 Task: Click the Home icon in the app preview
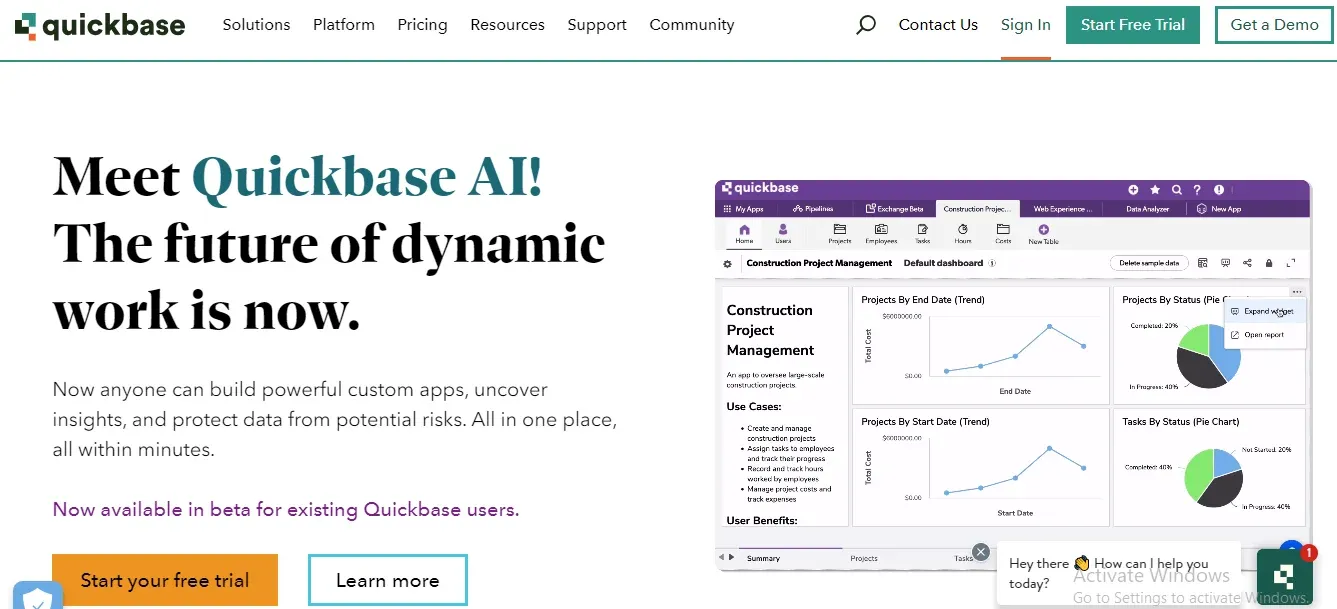[744, 231]
